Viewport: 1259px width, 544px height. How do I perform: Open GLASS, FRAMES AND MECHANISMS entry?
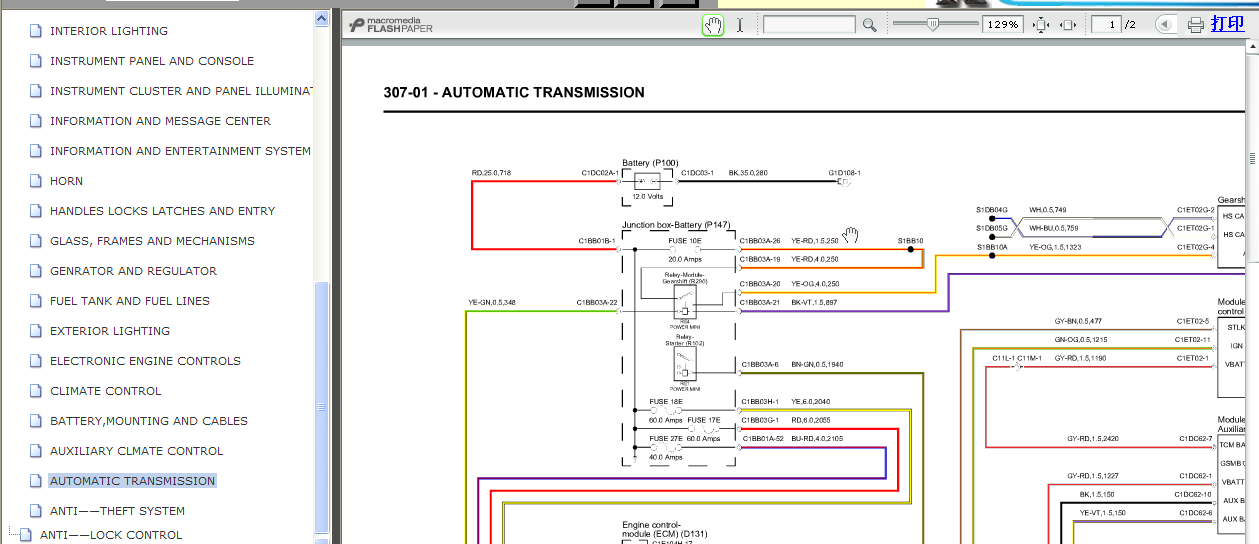coord(152,241)
